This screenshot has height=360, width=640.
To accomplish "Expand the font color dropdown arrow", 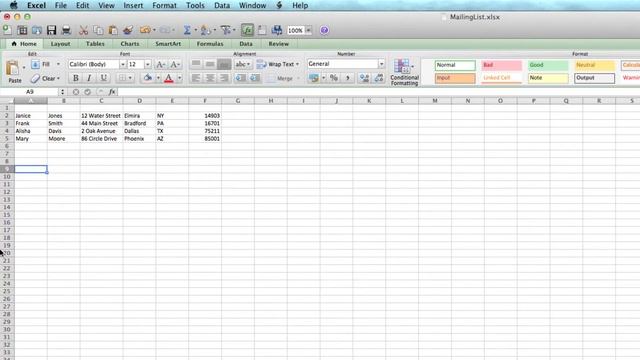I will [179, 78].
